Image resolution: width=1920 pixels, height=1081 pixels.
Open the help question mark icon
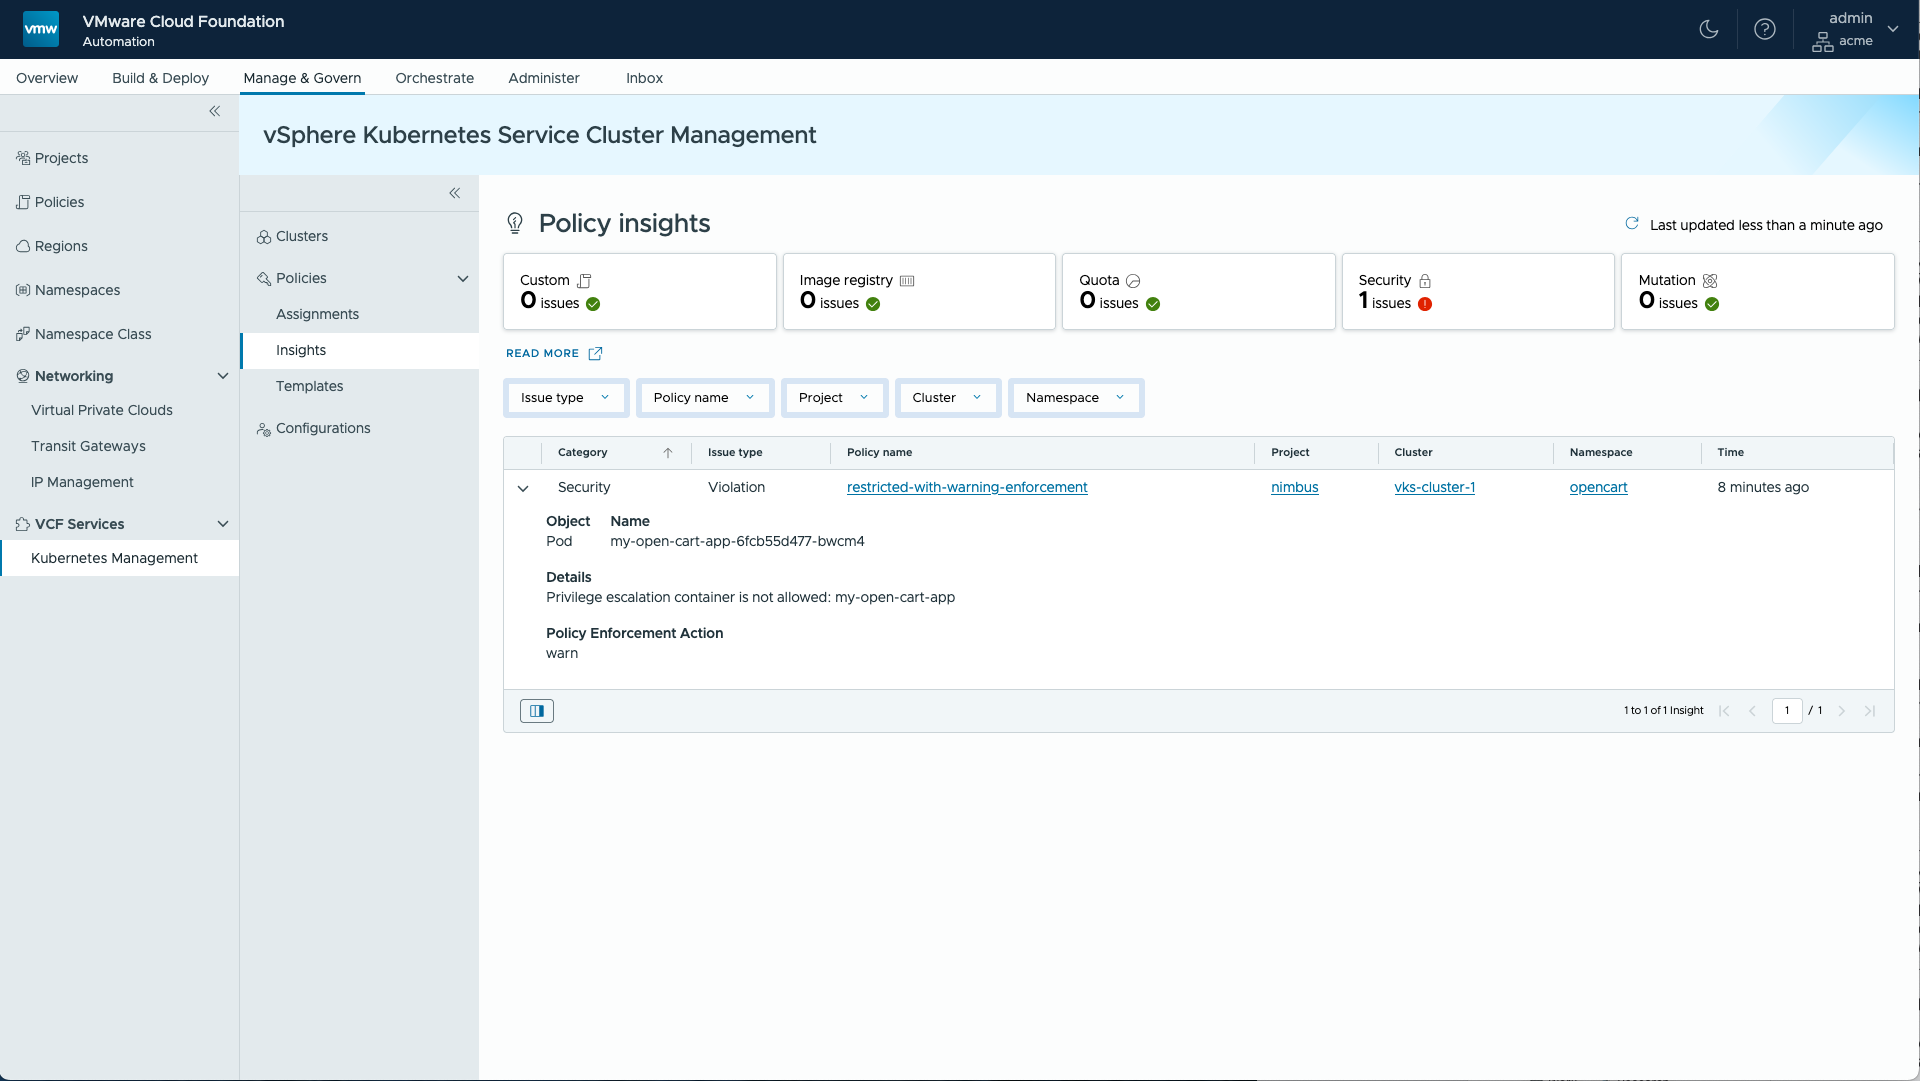[1765, 29]
